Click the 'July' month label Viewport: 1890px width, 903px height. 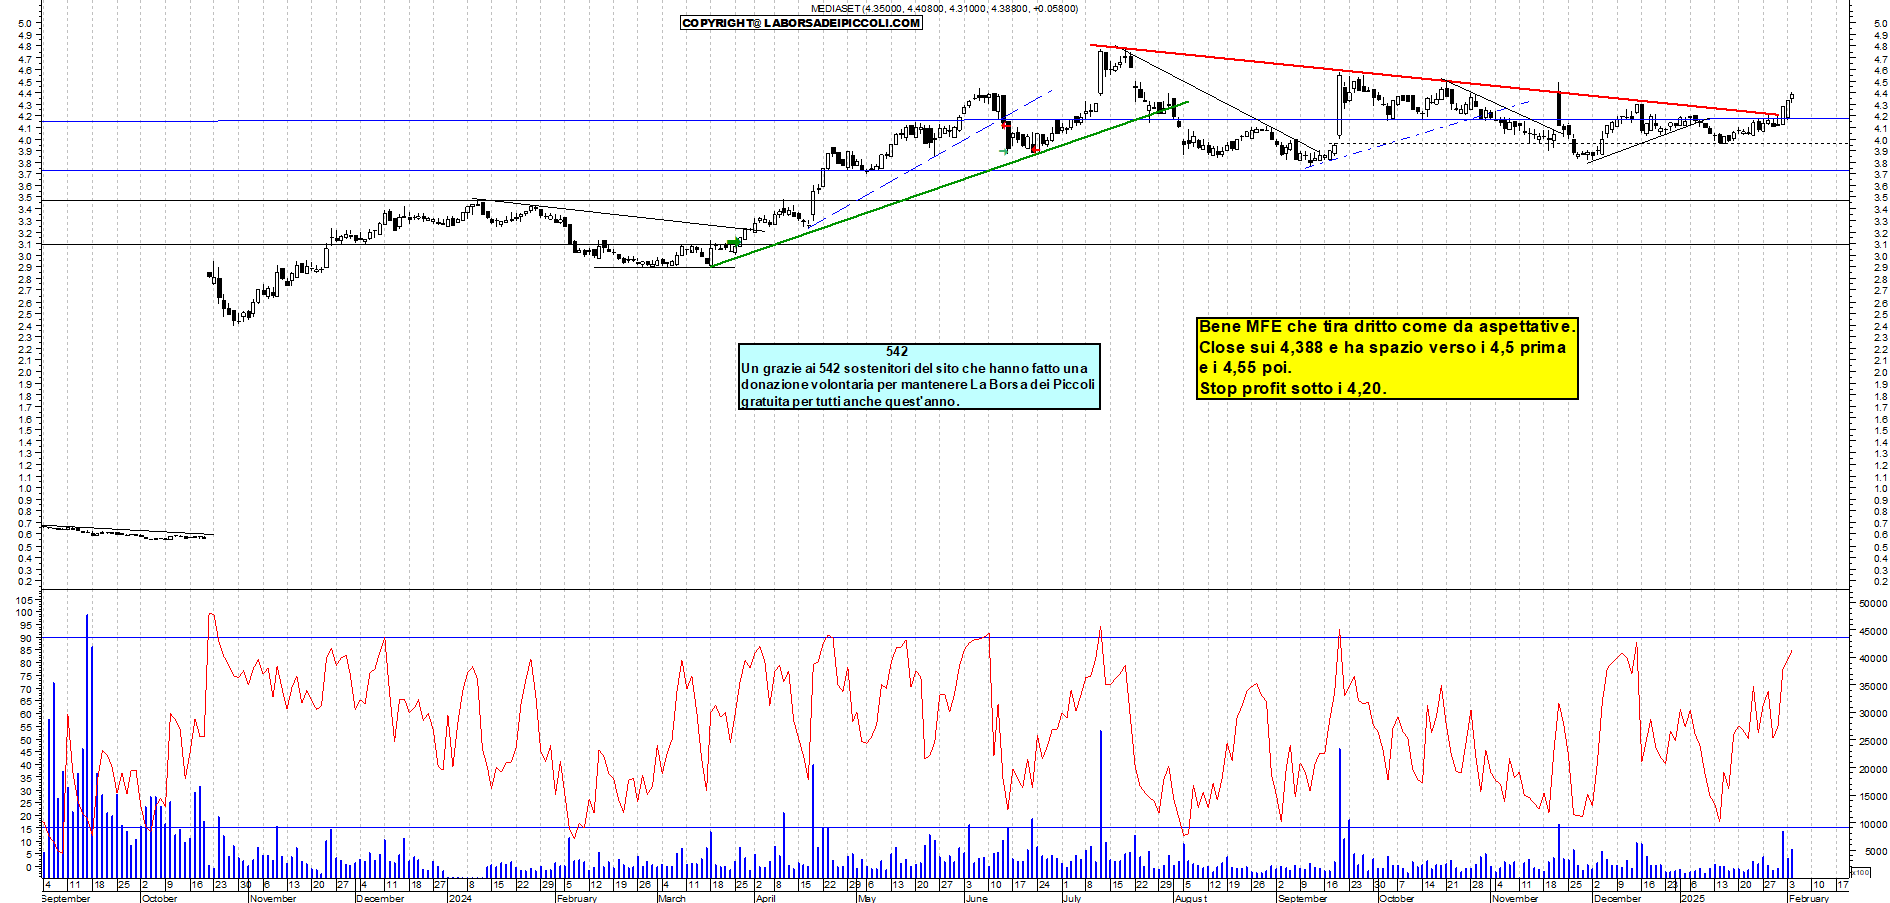click(x=1072, y=898)
